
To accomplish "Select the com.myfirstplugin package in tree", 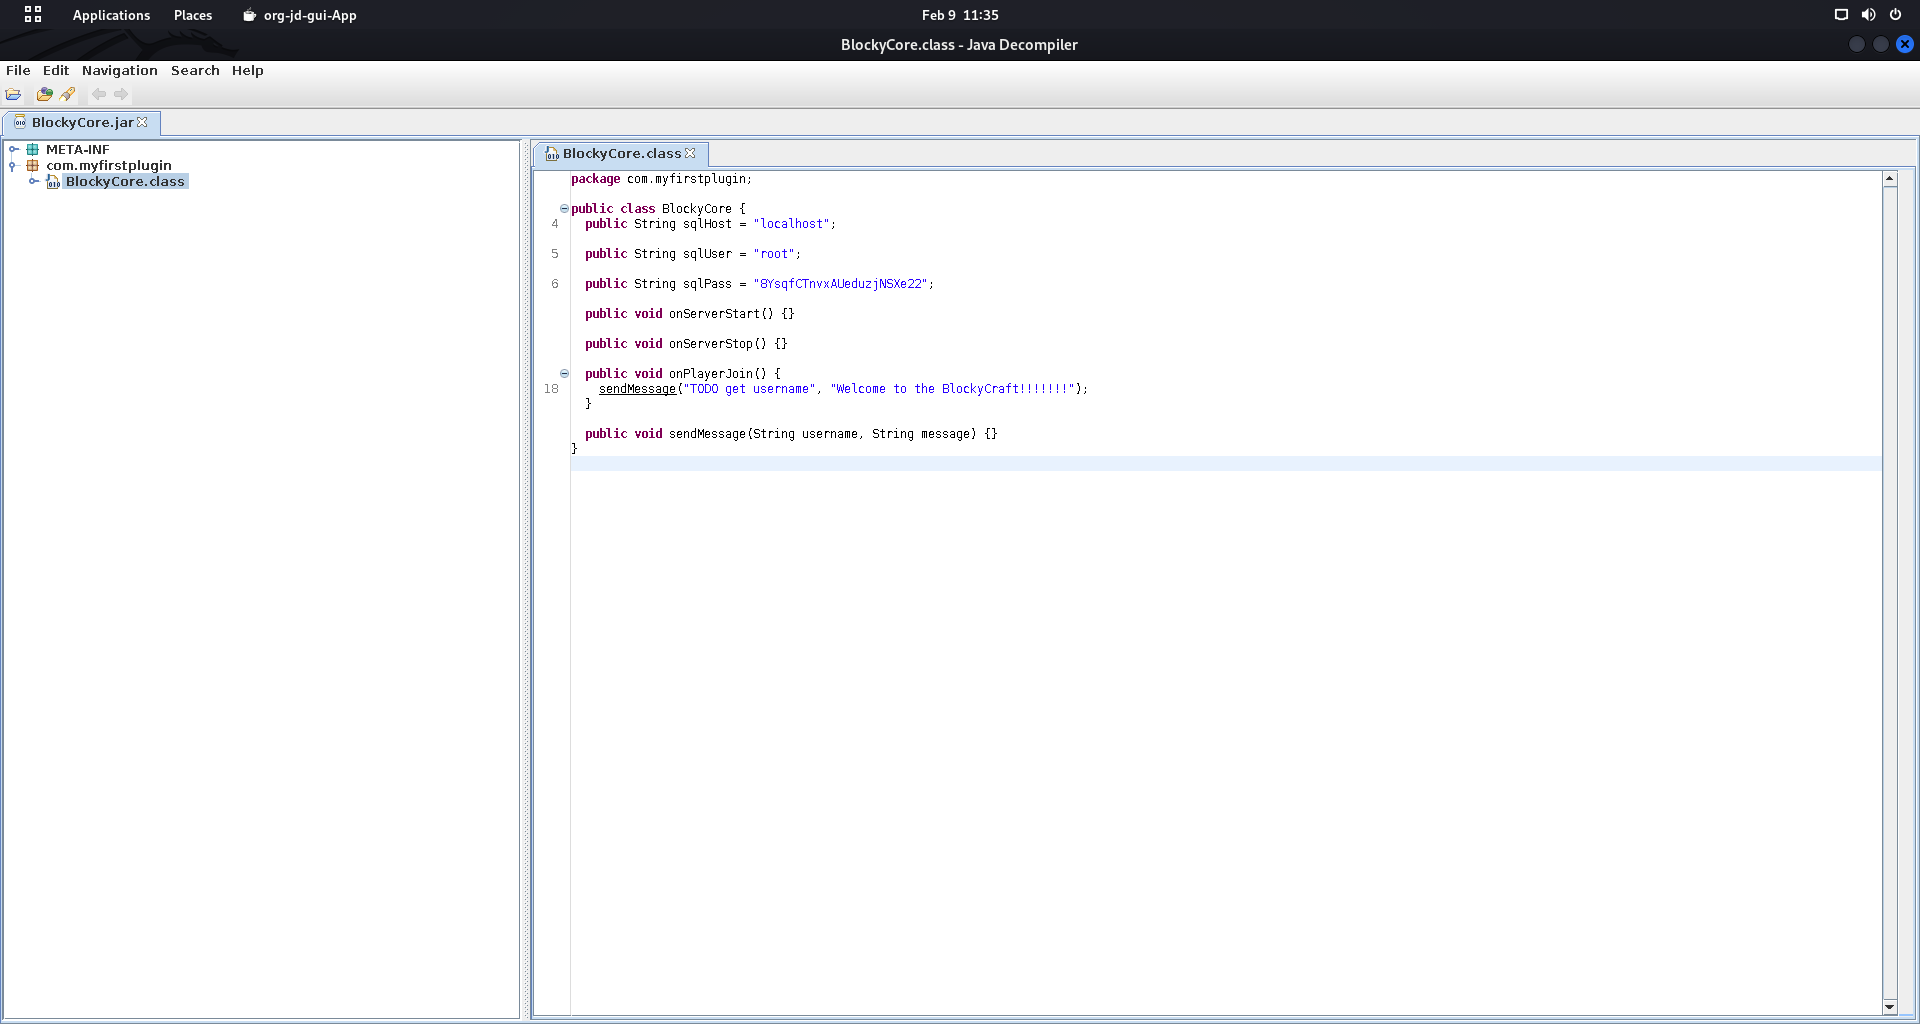I will click(108, 166).
